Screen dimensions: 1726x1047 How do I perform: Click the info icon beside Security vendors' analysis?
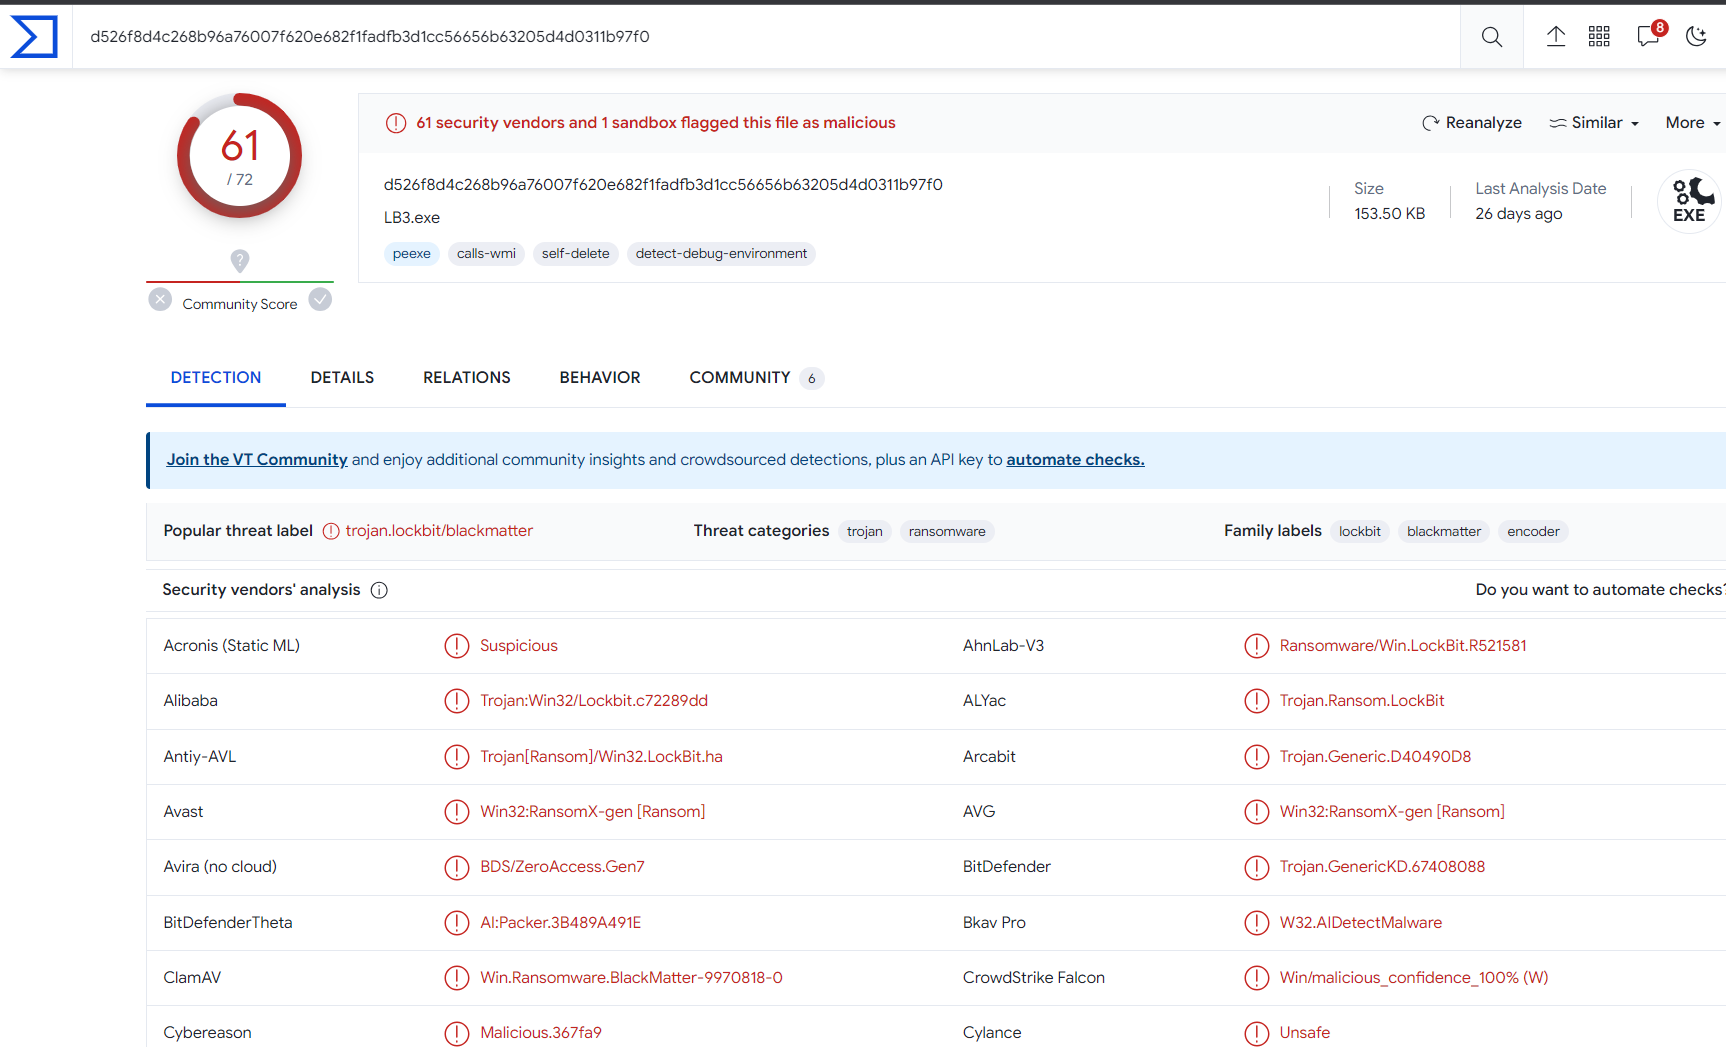pyautogui.click(x=379, y=590)
